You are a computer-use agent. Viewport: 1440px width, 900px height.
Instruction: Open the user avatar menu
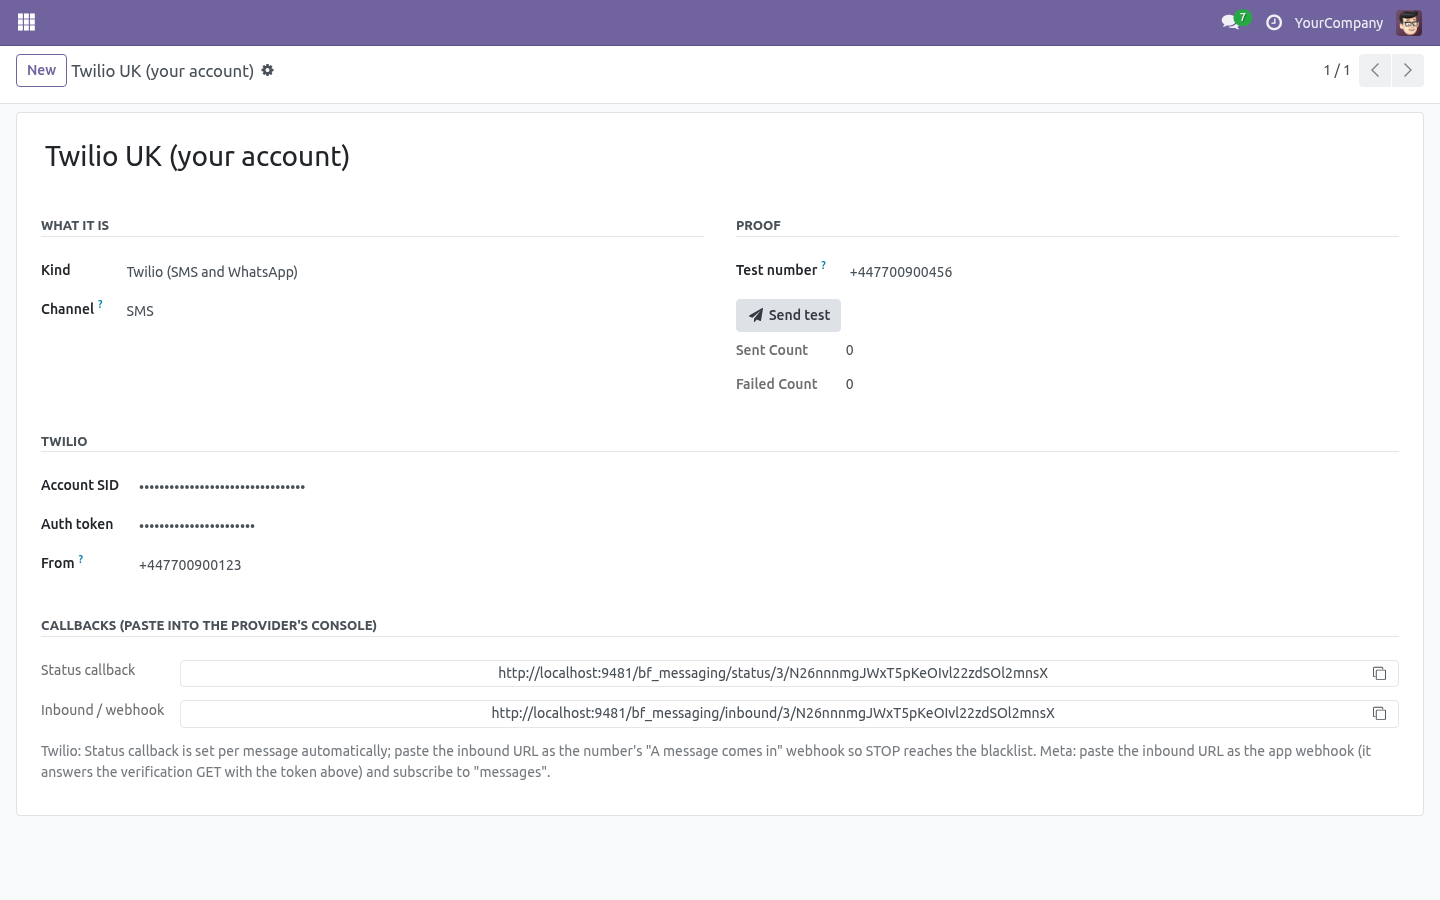[x=1409, y=22]
